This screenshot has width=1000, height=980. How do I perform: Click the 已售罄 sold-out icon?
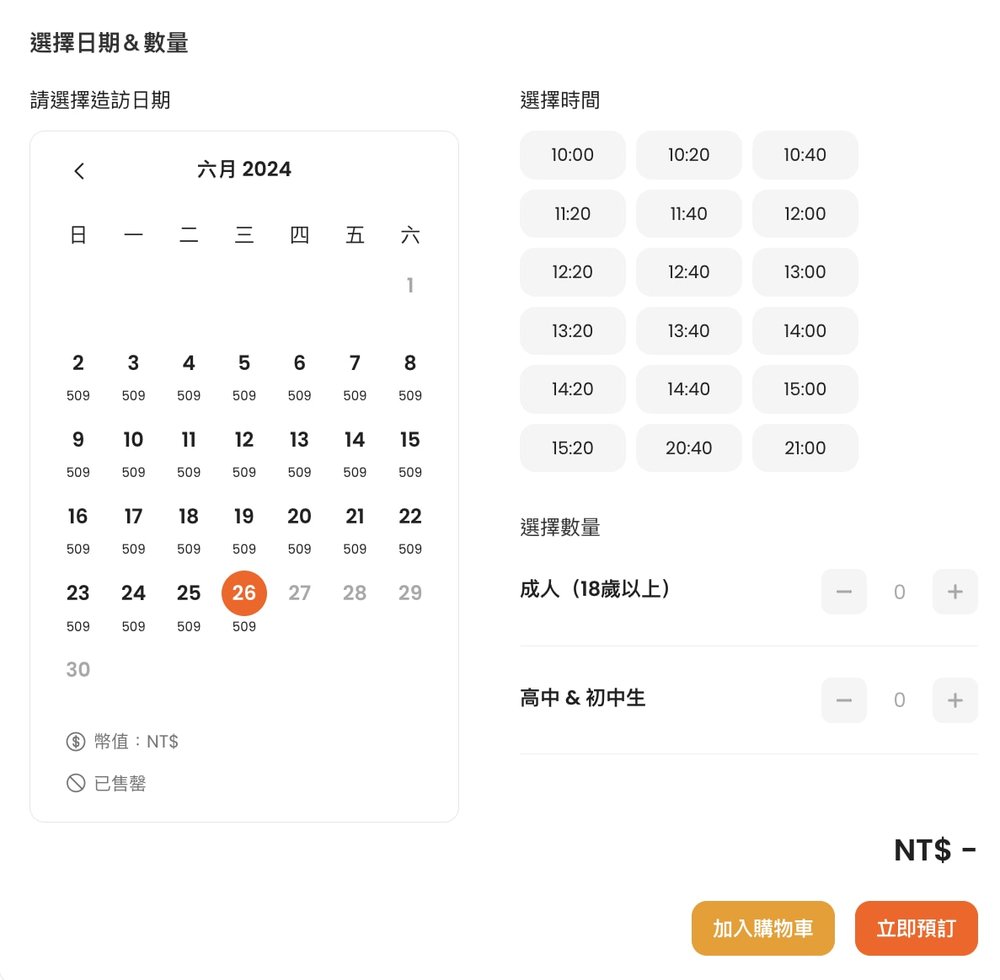click(76, 784)
